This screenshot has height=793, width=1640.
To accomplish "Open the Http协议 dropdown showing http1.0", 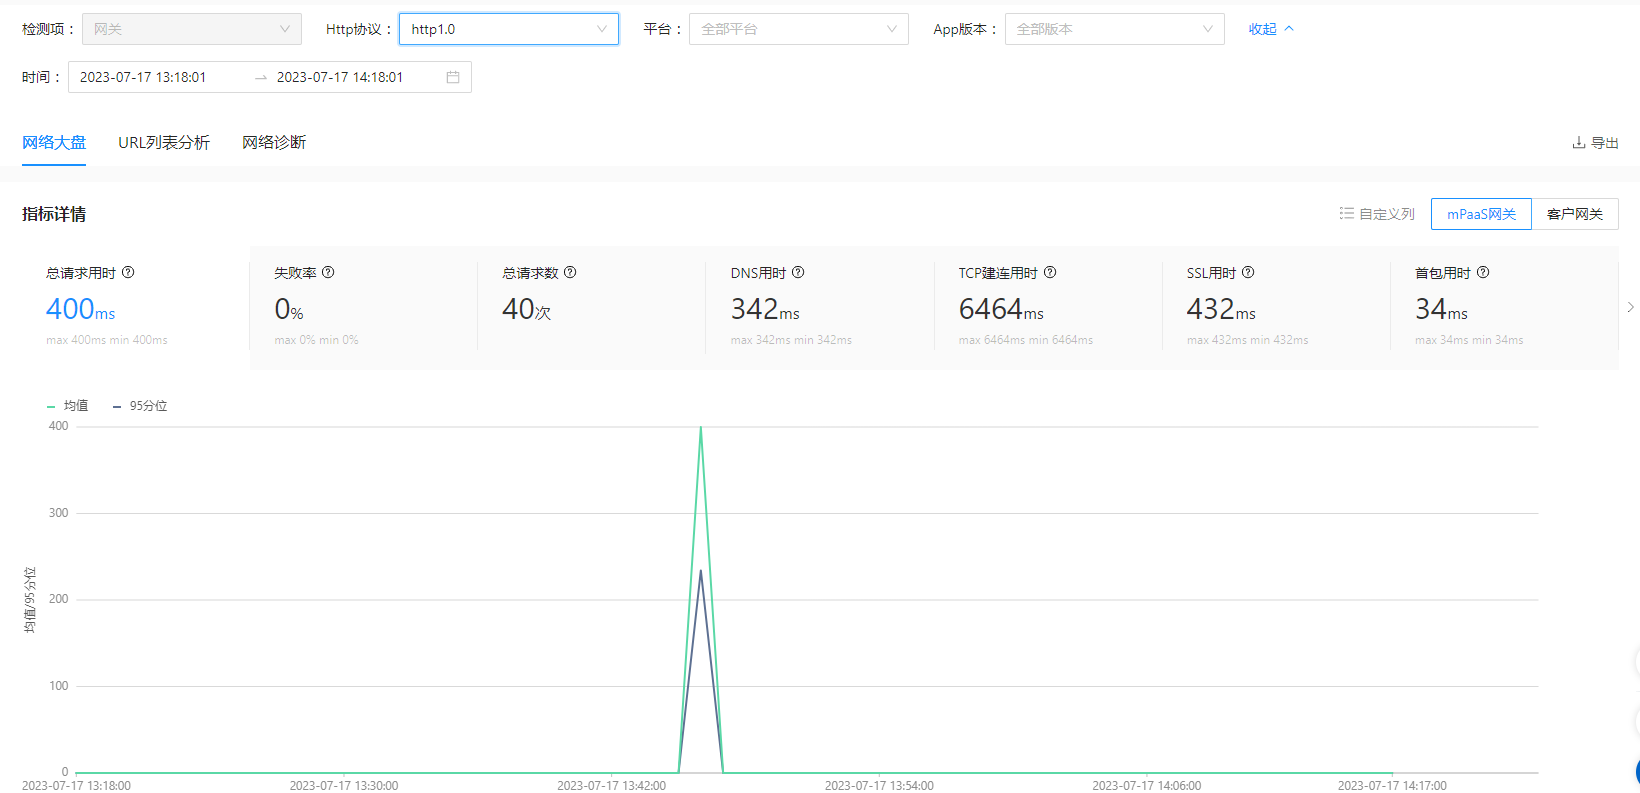I will coord(508,29).
